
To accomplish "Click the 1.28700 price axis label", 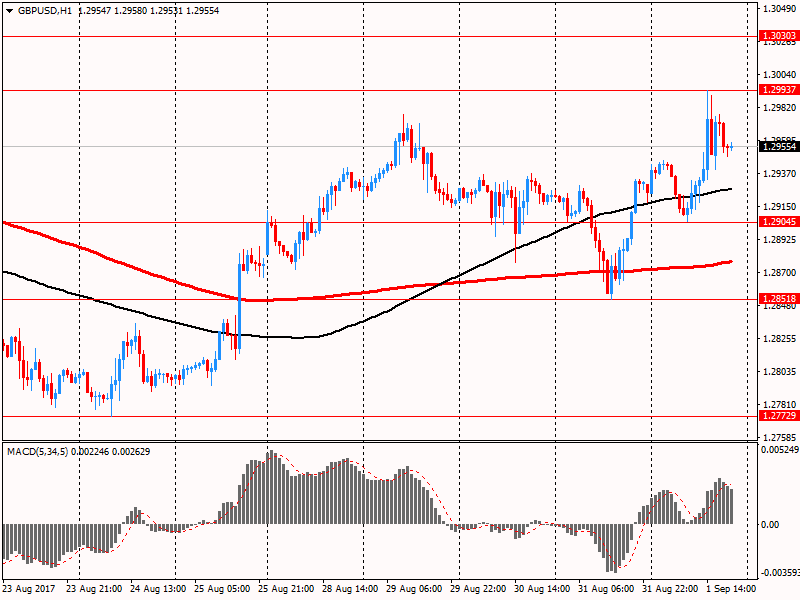I will click(x=780, y=273).
